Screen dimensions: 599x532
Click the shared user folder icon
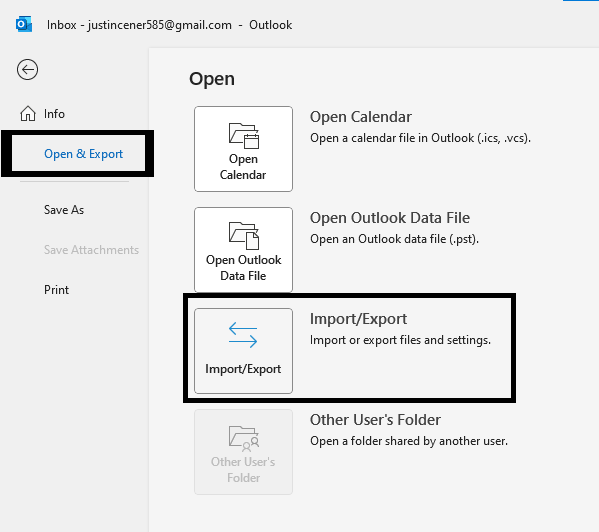pos(244,439)
